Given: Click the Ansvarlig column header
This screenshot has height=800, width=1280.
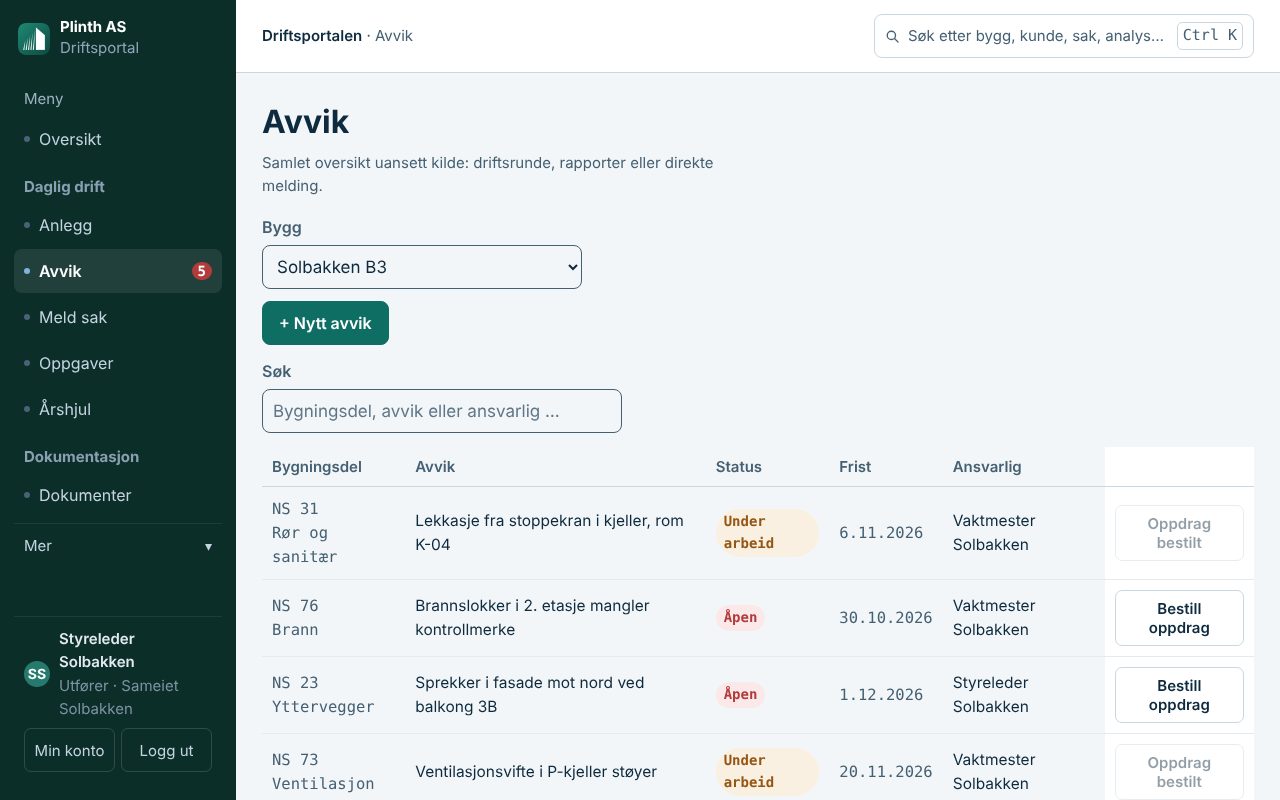Looking at the screenshot, I should pos(987,467).
